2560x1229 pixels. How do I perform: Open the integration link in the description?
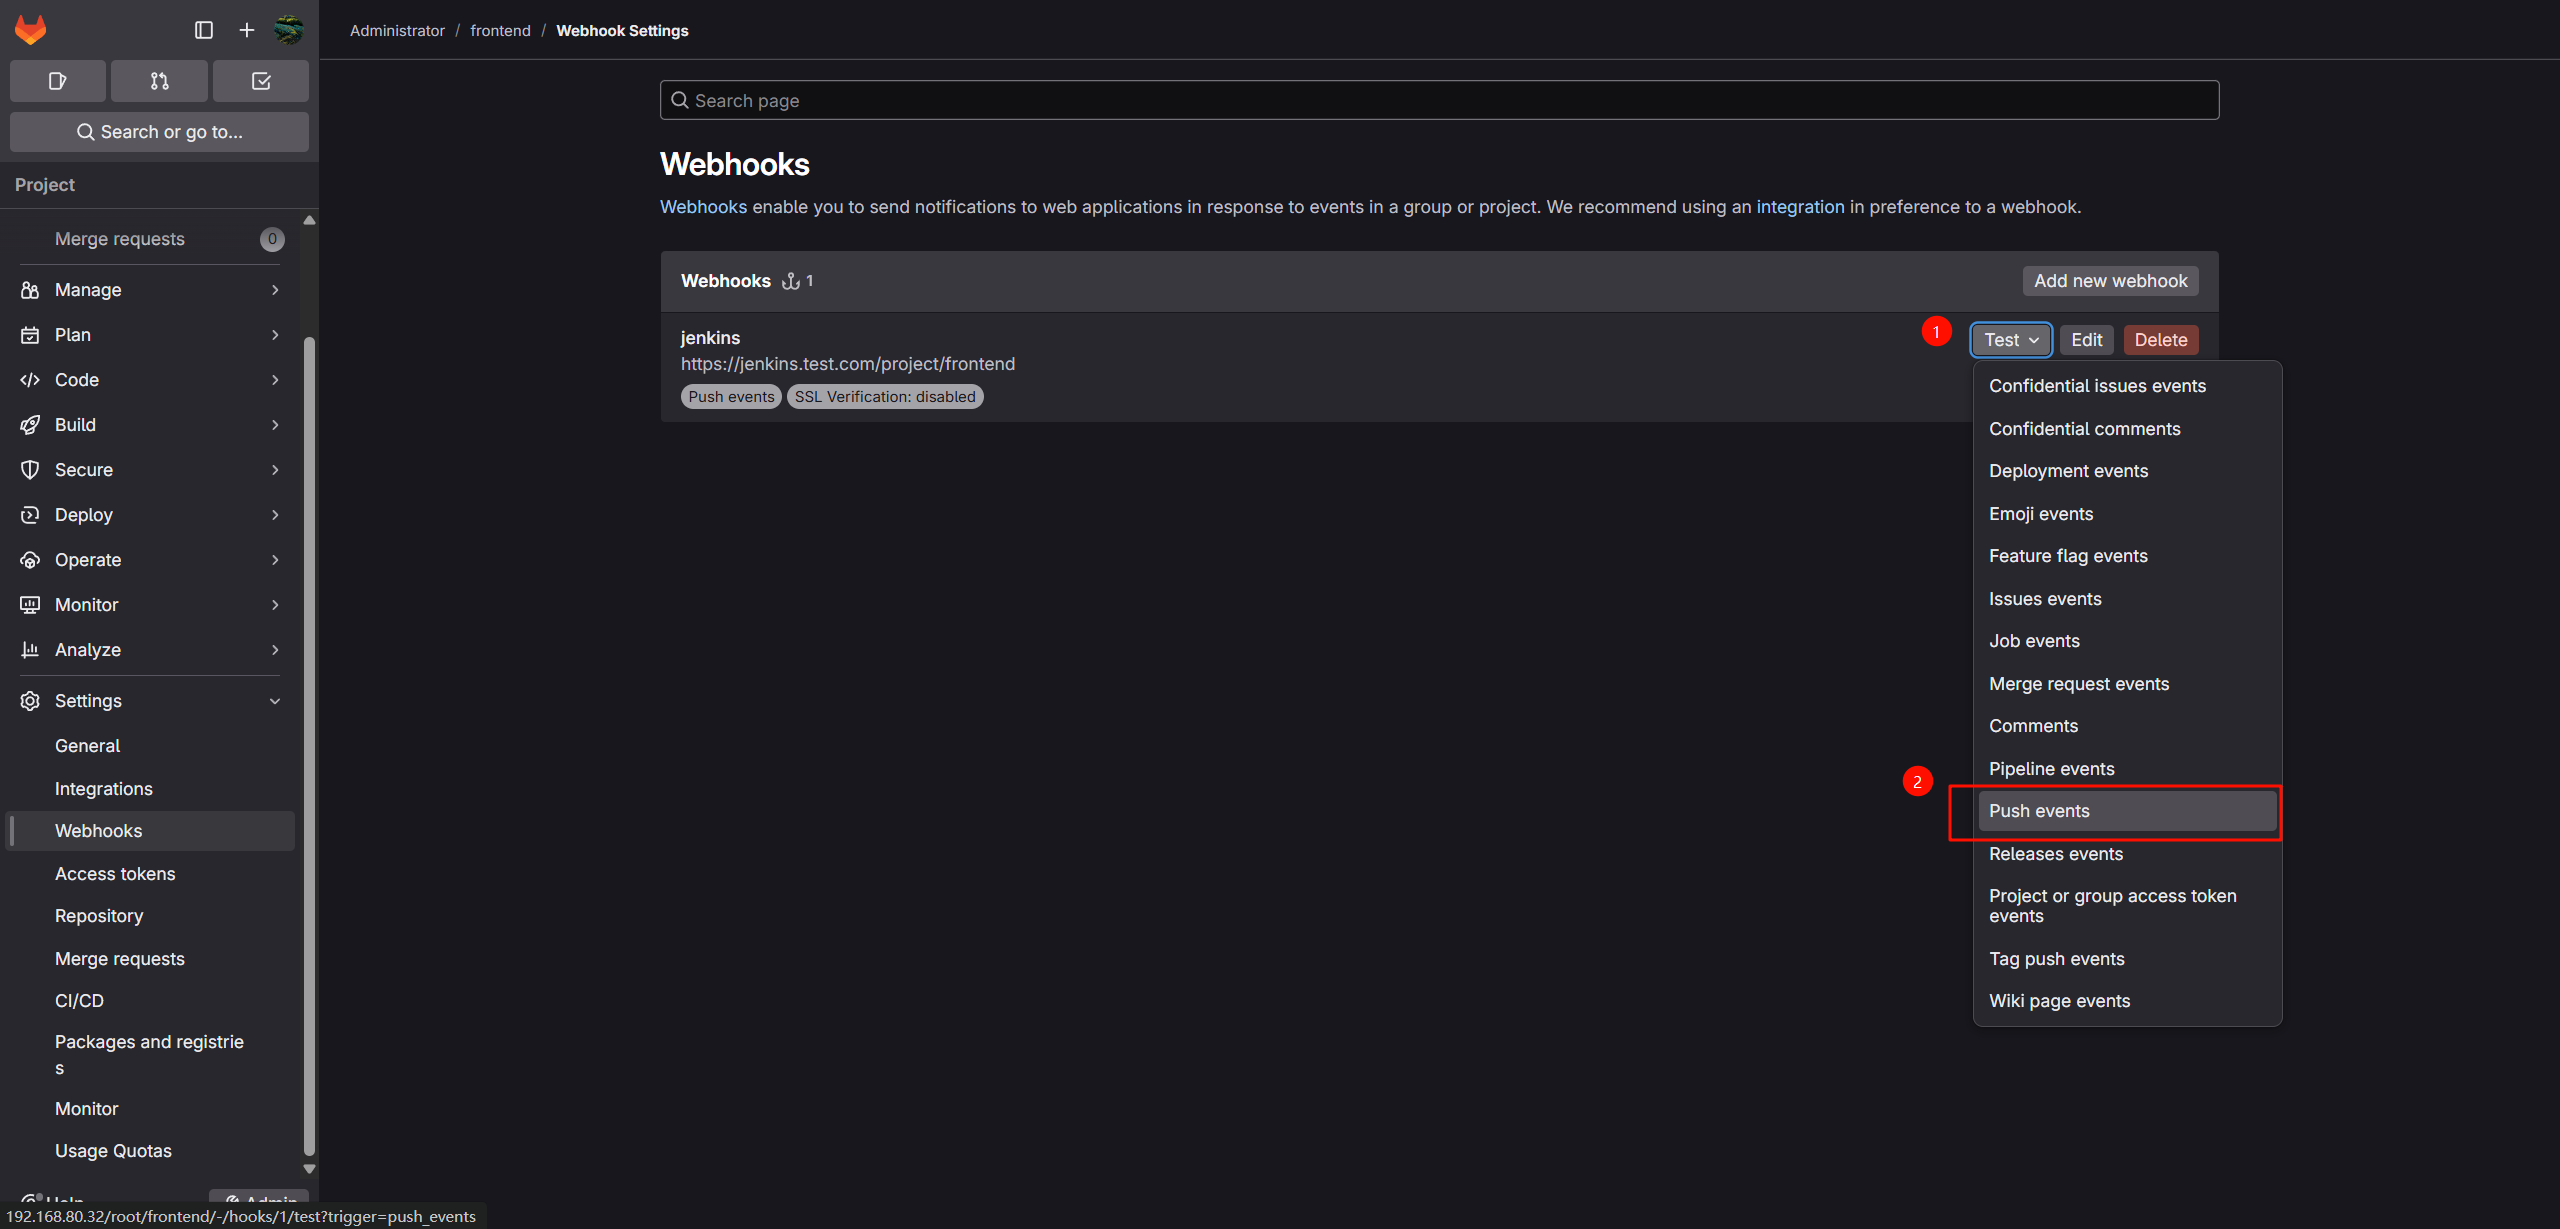click(1800, 206)
